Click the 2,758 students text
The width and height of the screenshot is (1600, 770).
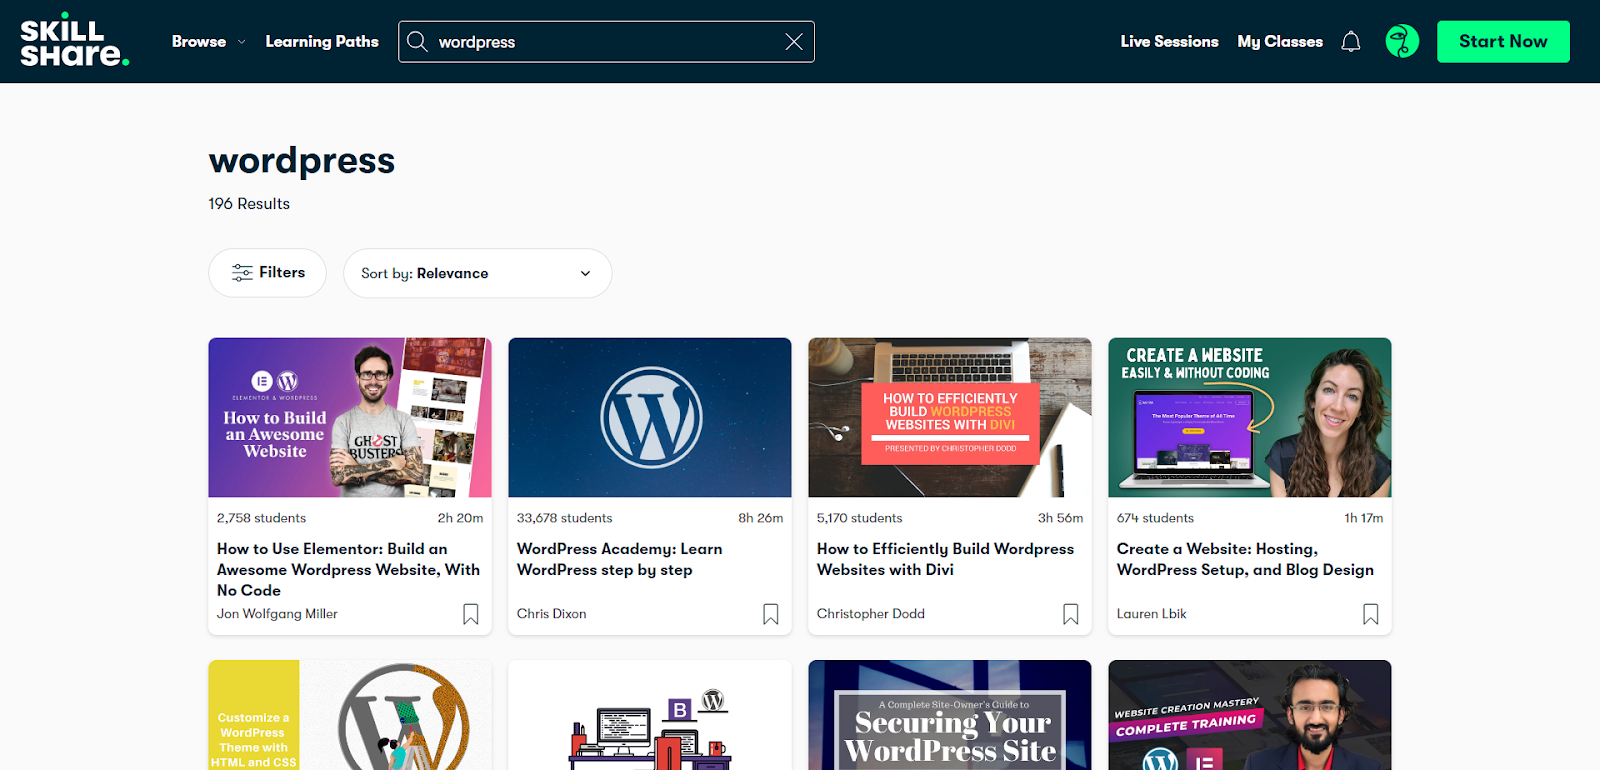click(x=262, y=518)
